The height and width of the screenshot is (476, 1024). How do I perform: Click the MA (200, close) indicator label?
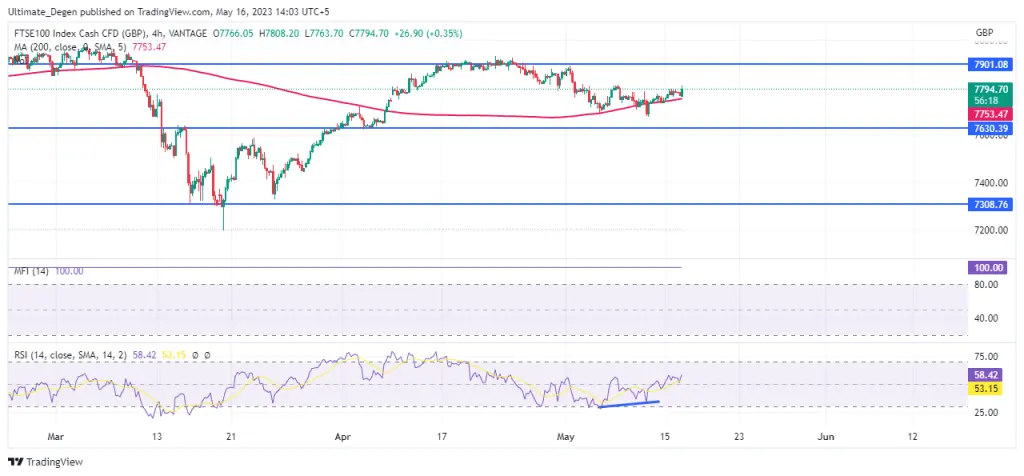coord(71,46)
